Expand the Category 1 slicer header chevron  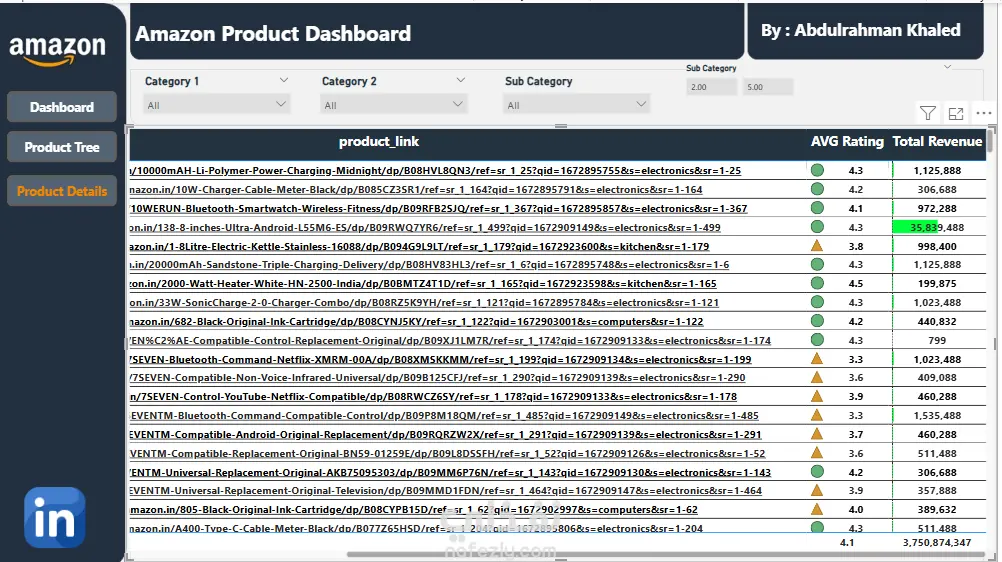pos(284,80)
